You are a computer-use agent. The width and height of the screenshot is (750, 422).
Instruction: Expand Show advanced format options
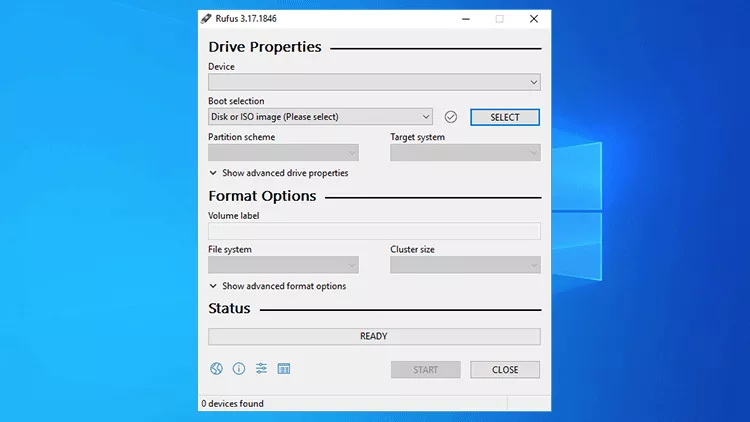[x=277, y=286]
